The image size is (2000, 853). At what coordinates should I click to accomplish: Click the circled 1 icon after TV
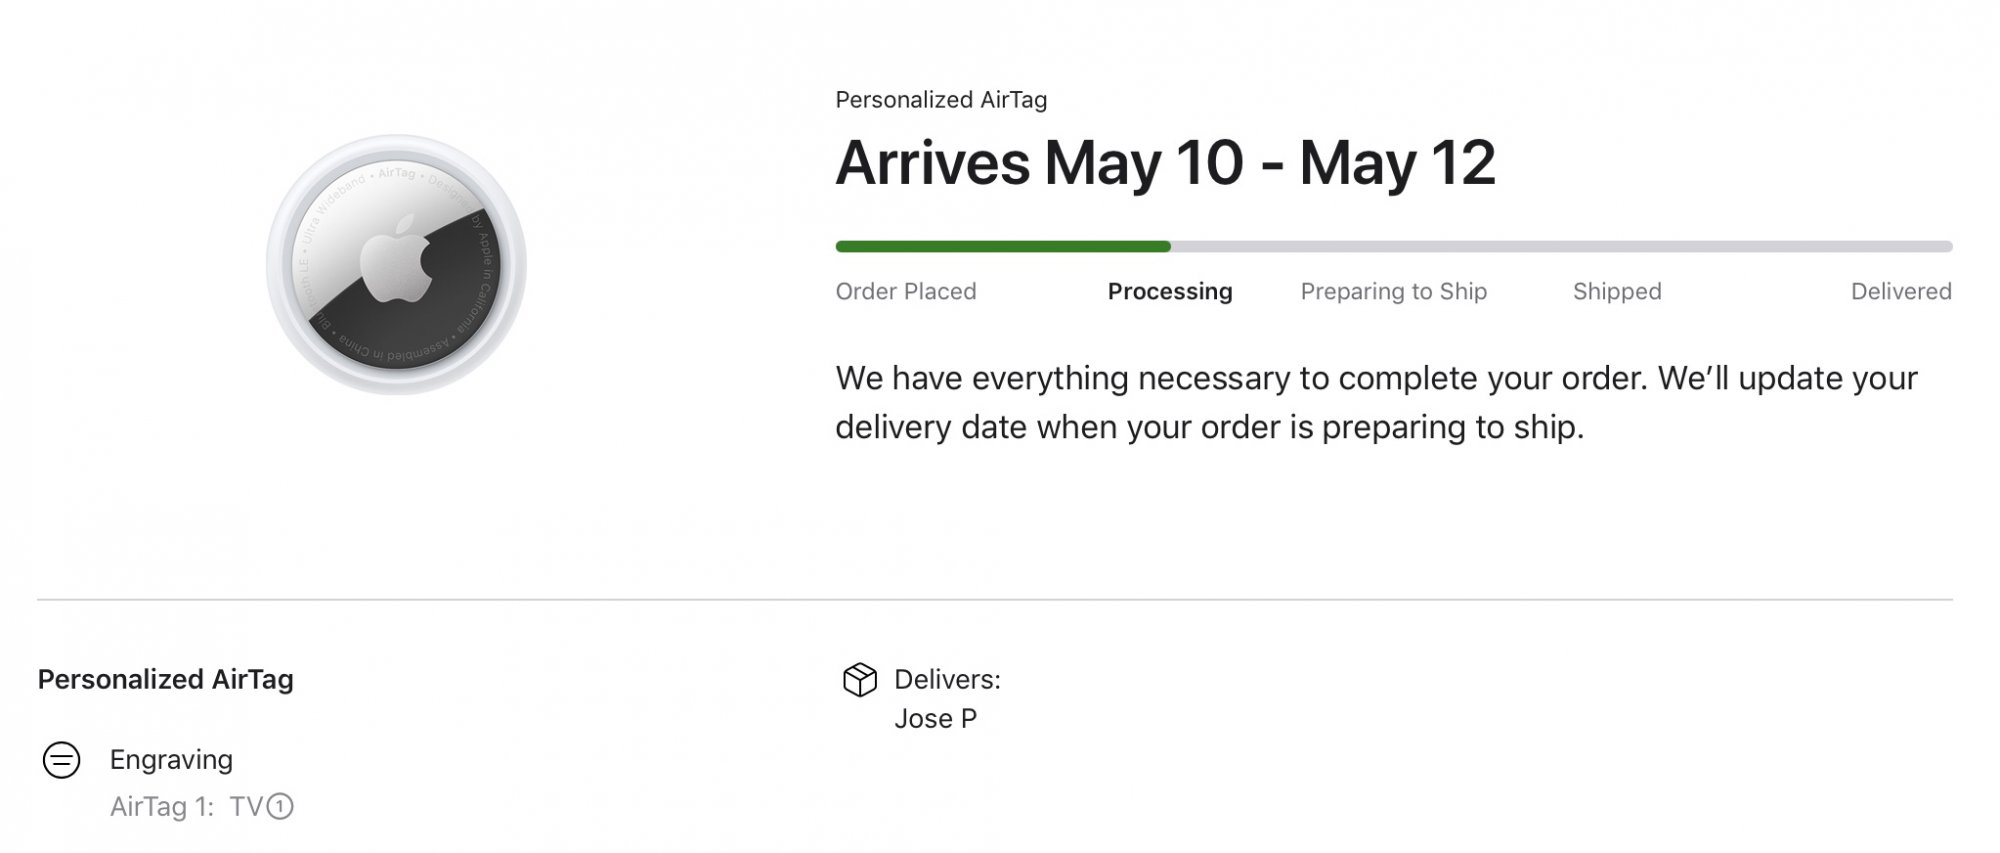281,807
